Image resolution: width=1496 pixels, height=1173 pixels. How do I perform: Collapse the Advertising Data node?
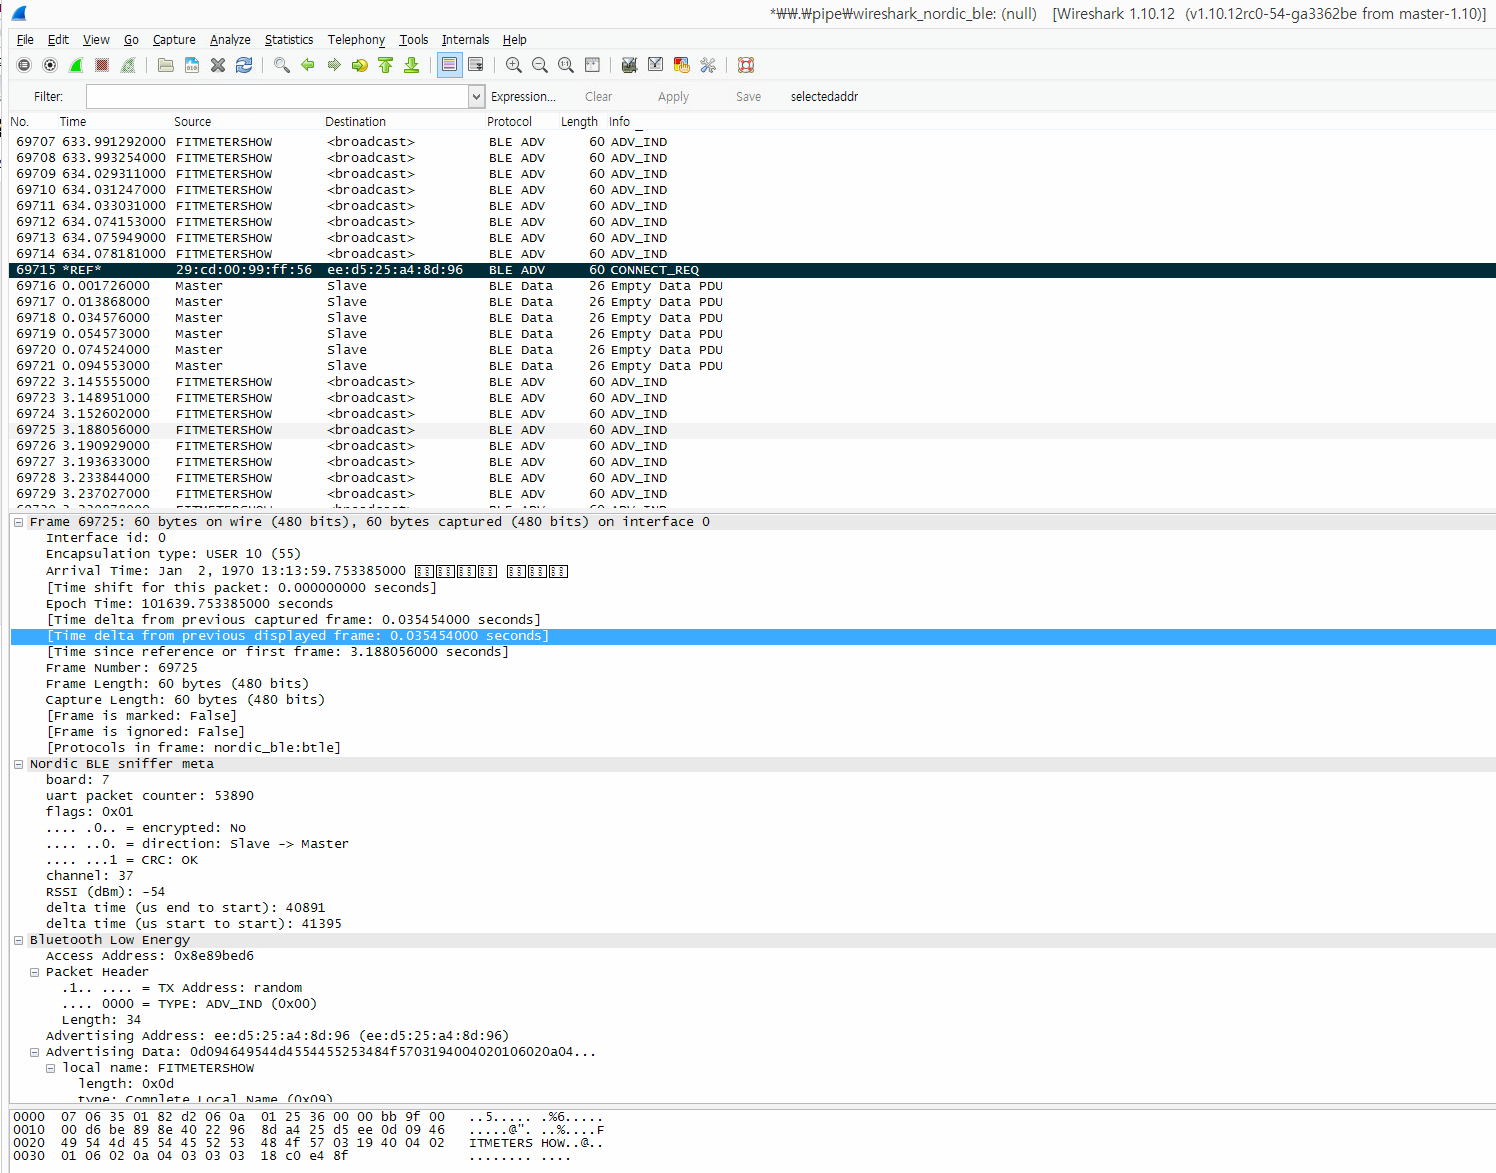click(34, 1052)
